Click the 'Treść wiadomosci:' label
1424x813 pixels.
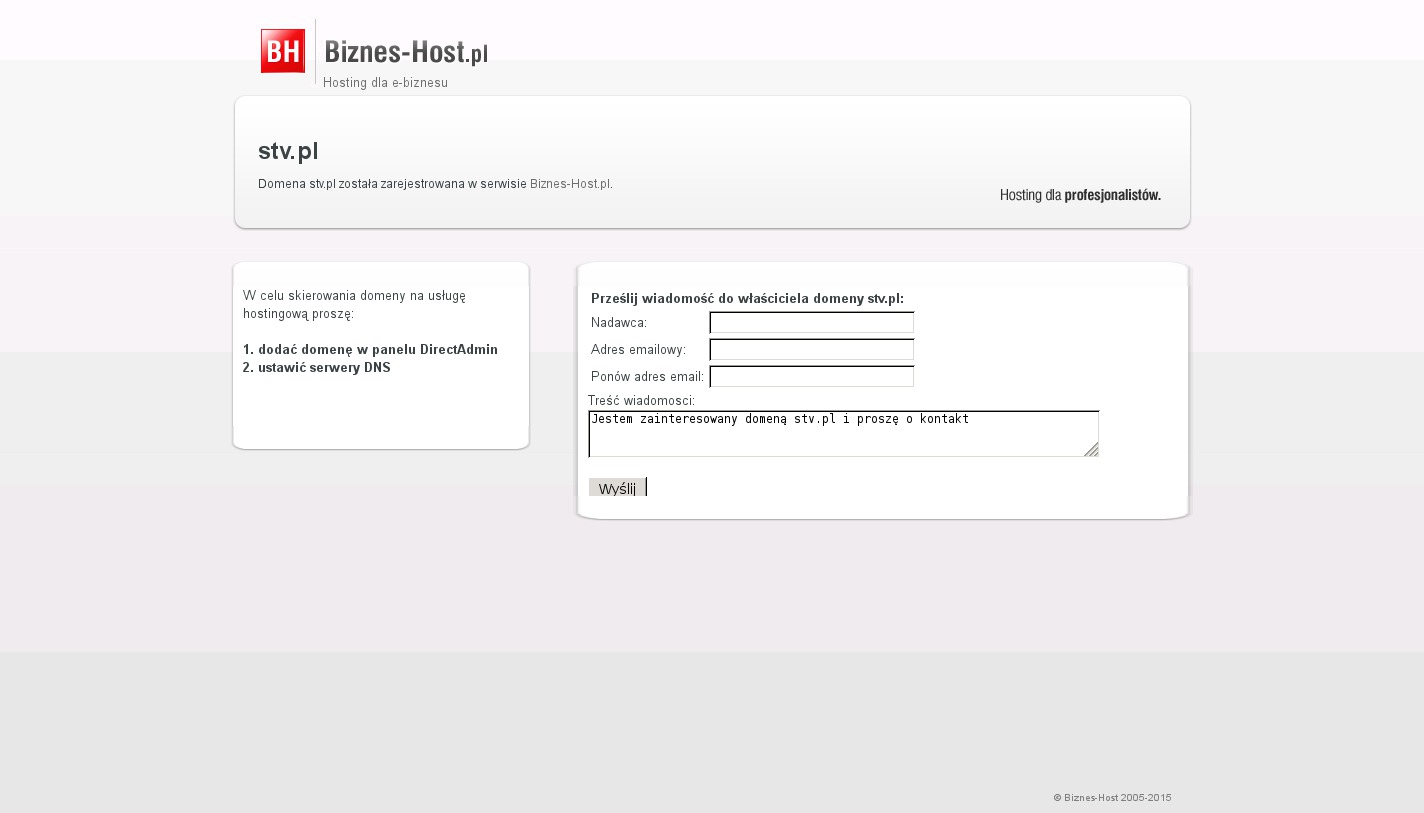tap(641, 401)
